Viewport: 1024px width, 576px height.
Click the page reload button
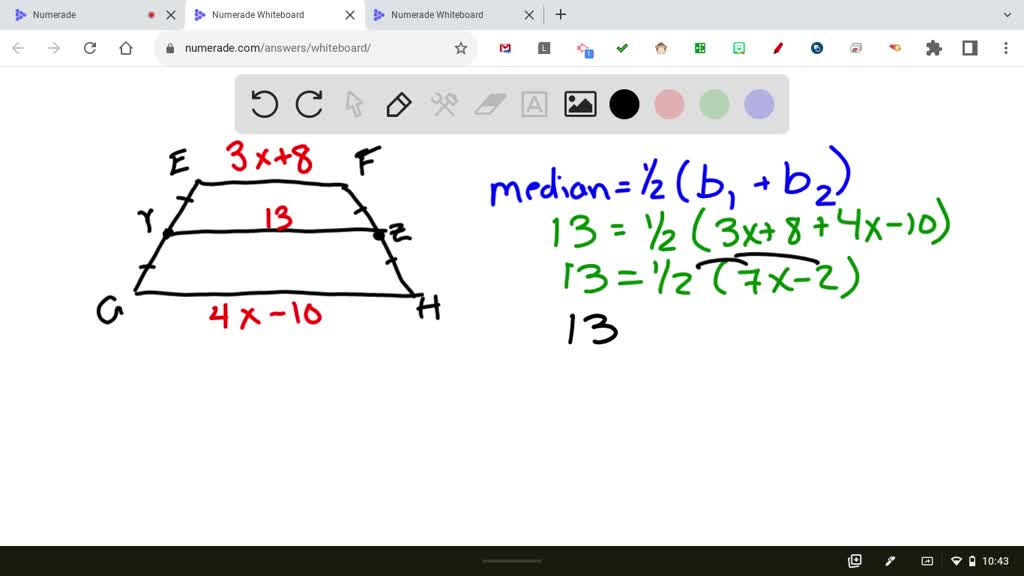click(90, 47)
